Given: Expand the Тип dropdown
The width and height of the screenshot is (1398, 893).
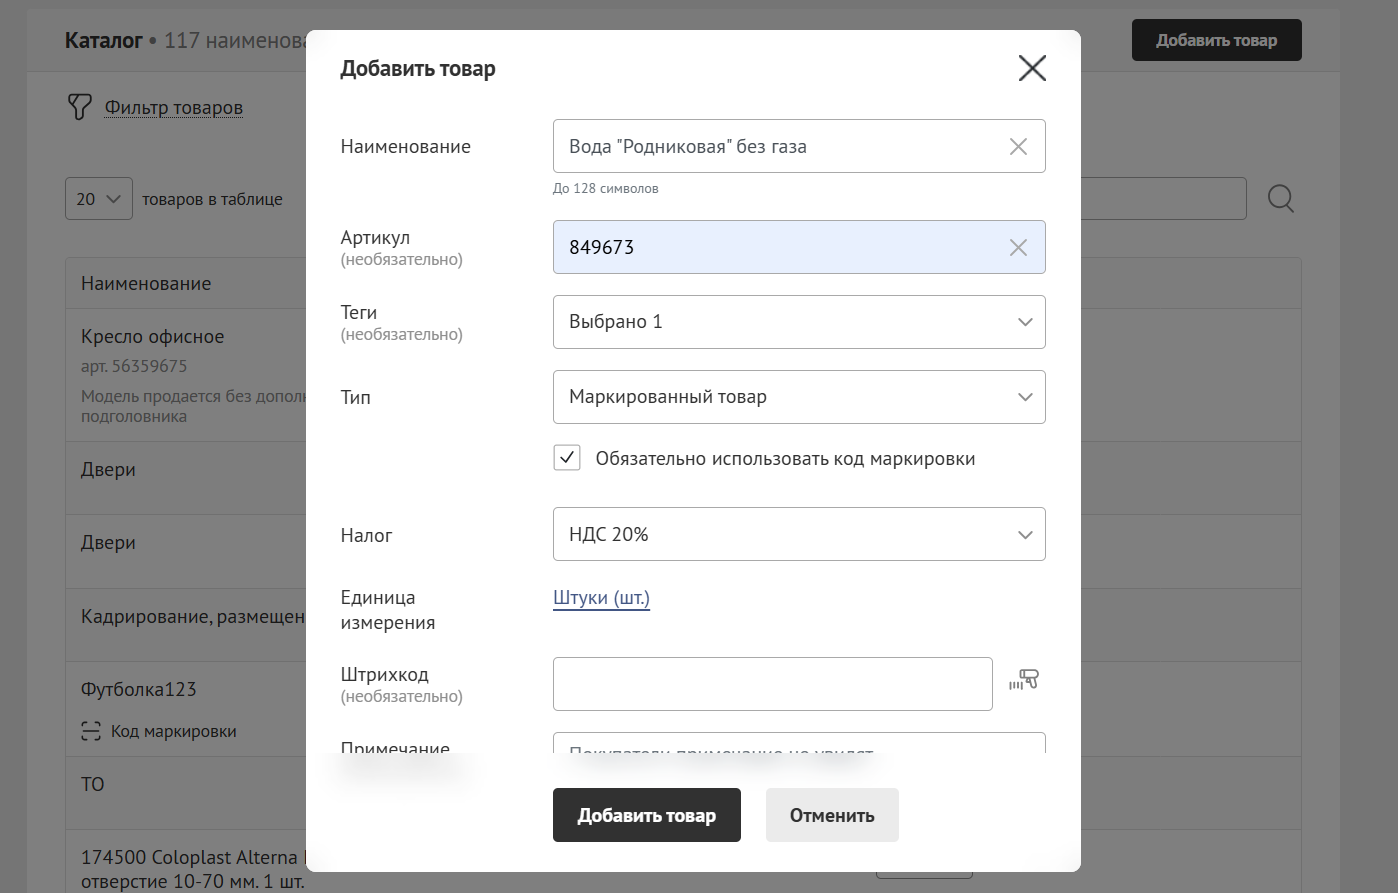Looking at the screenshot, I should click(x=798, y=397).
